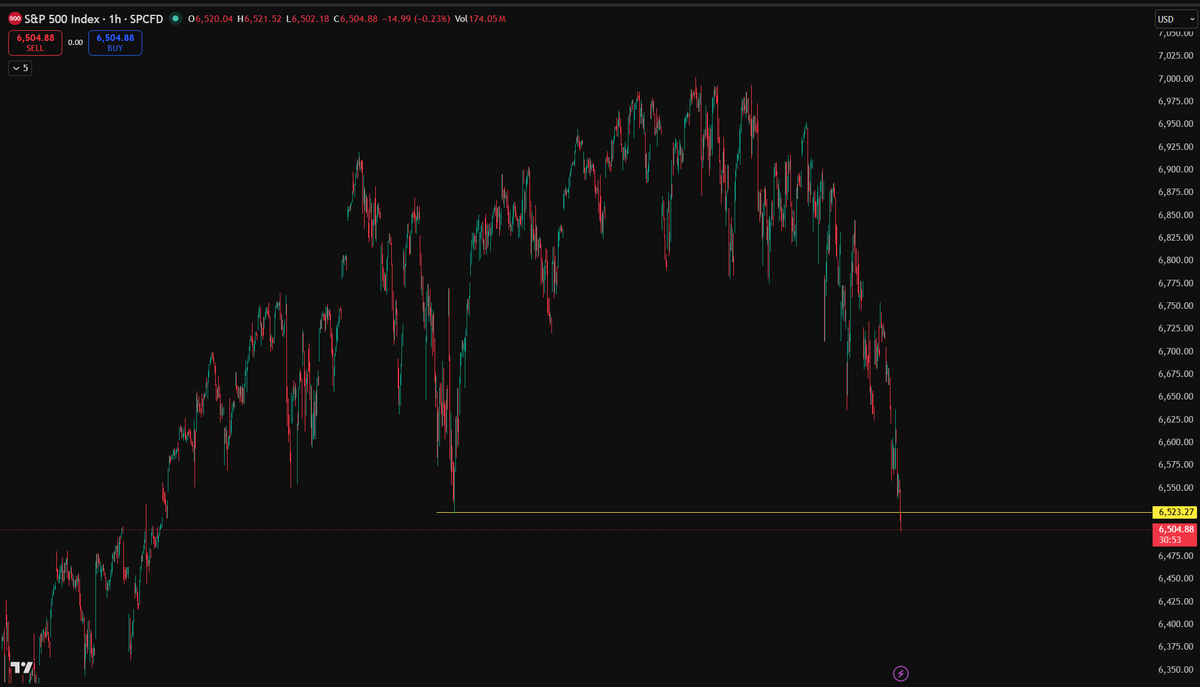Open the purple lightning event icon
This screenshot has height=687, width=1200.
[x=900, y=673]
